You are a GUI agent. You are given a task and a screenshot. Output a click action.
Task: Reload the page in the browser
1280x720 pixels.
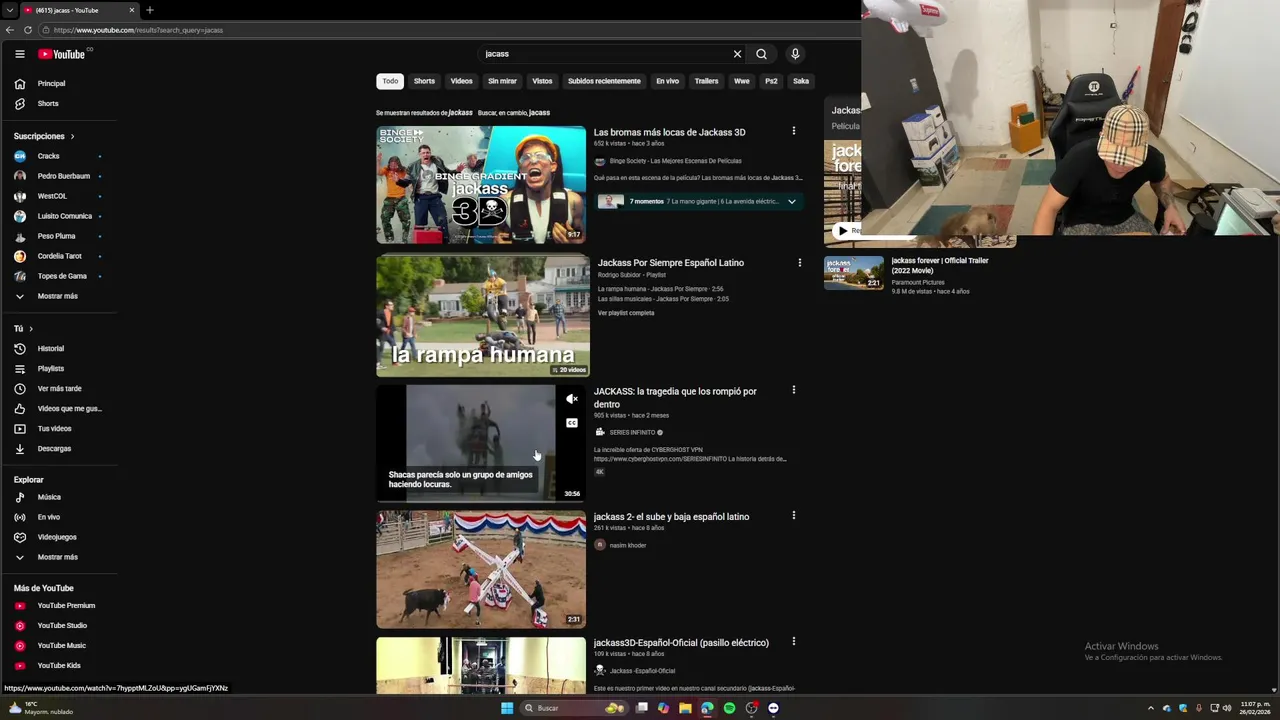point(28,30)
